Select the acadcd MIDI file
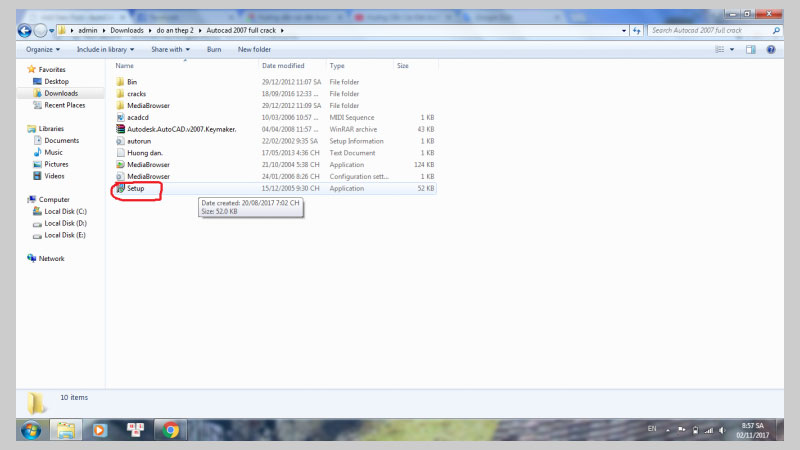800x450 pixels. [x=140, y=117]
